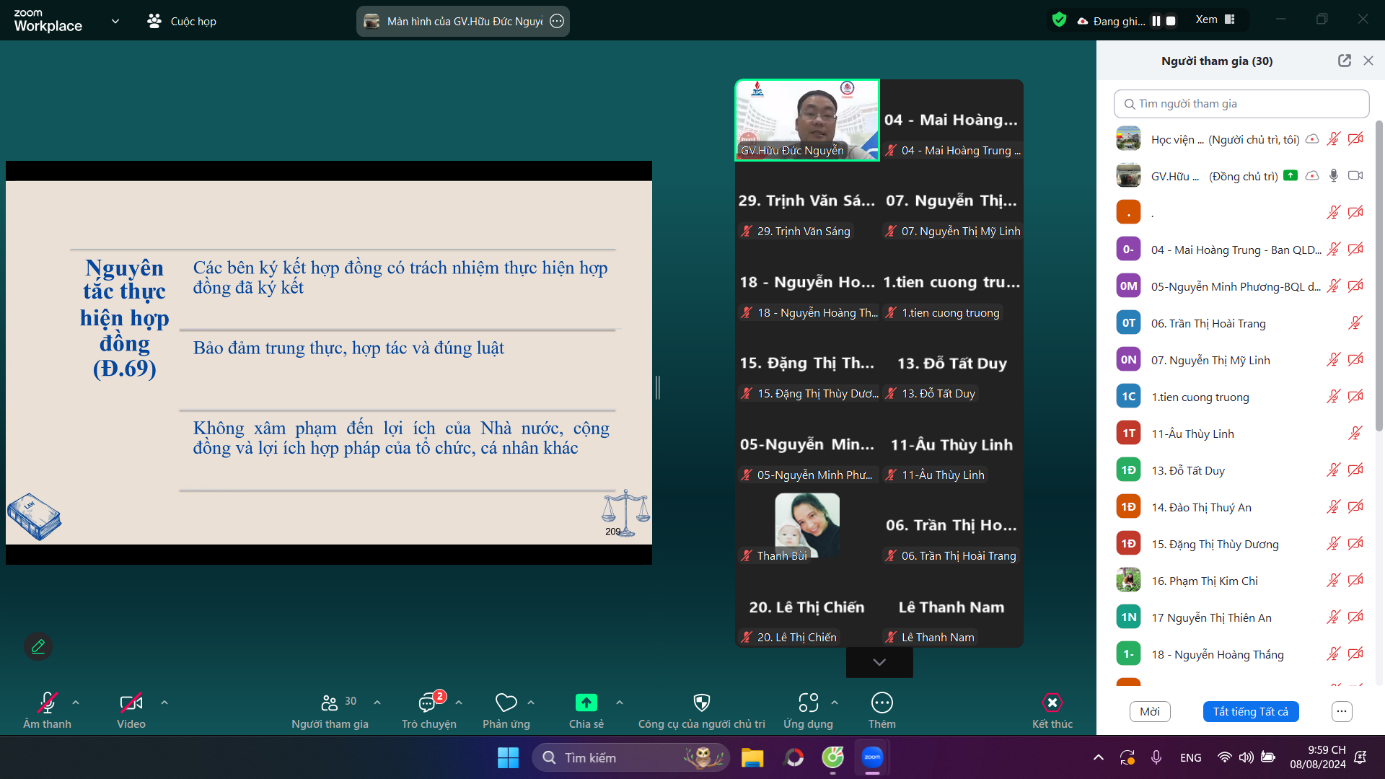Open the Cuộc họp meeting menu
This screenshot has width=1385, height=779.
point(181,21)
